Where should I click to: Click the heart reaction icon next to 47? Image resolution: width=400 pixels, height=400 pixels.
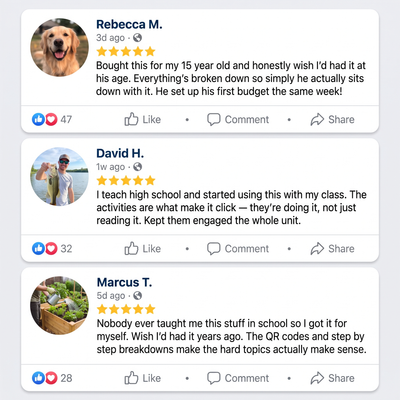click(51, 119)
